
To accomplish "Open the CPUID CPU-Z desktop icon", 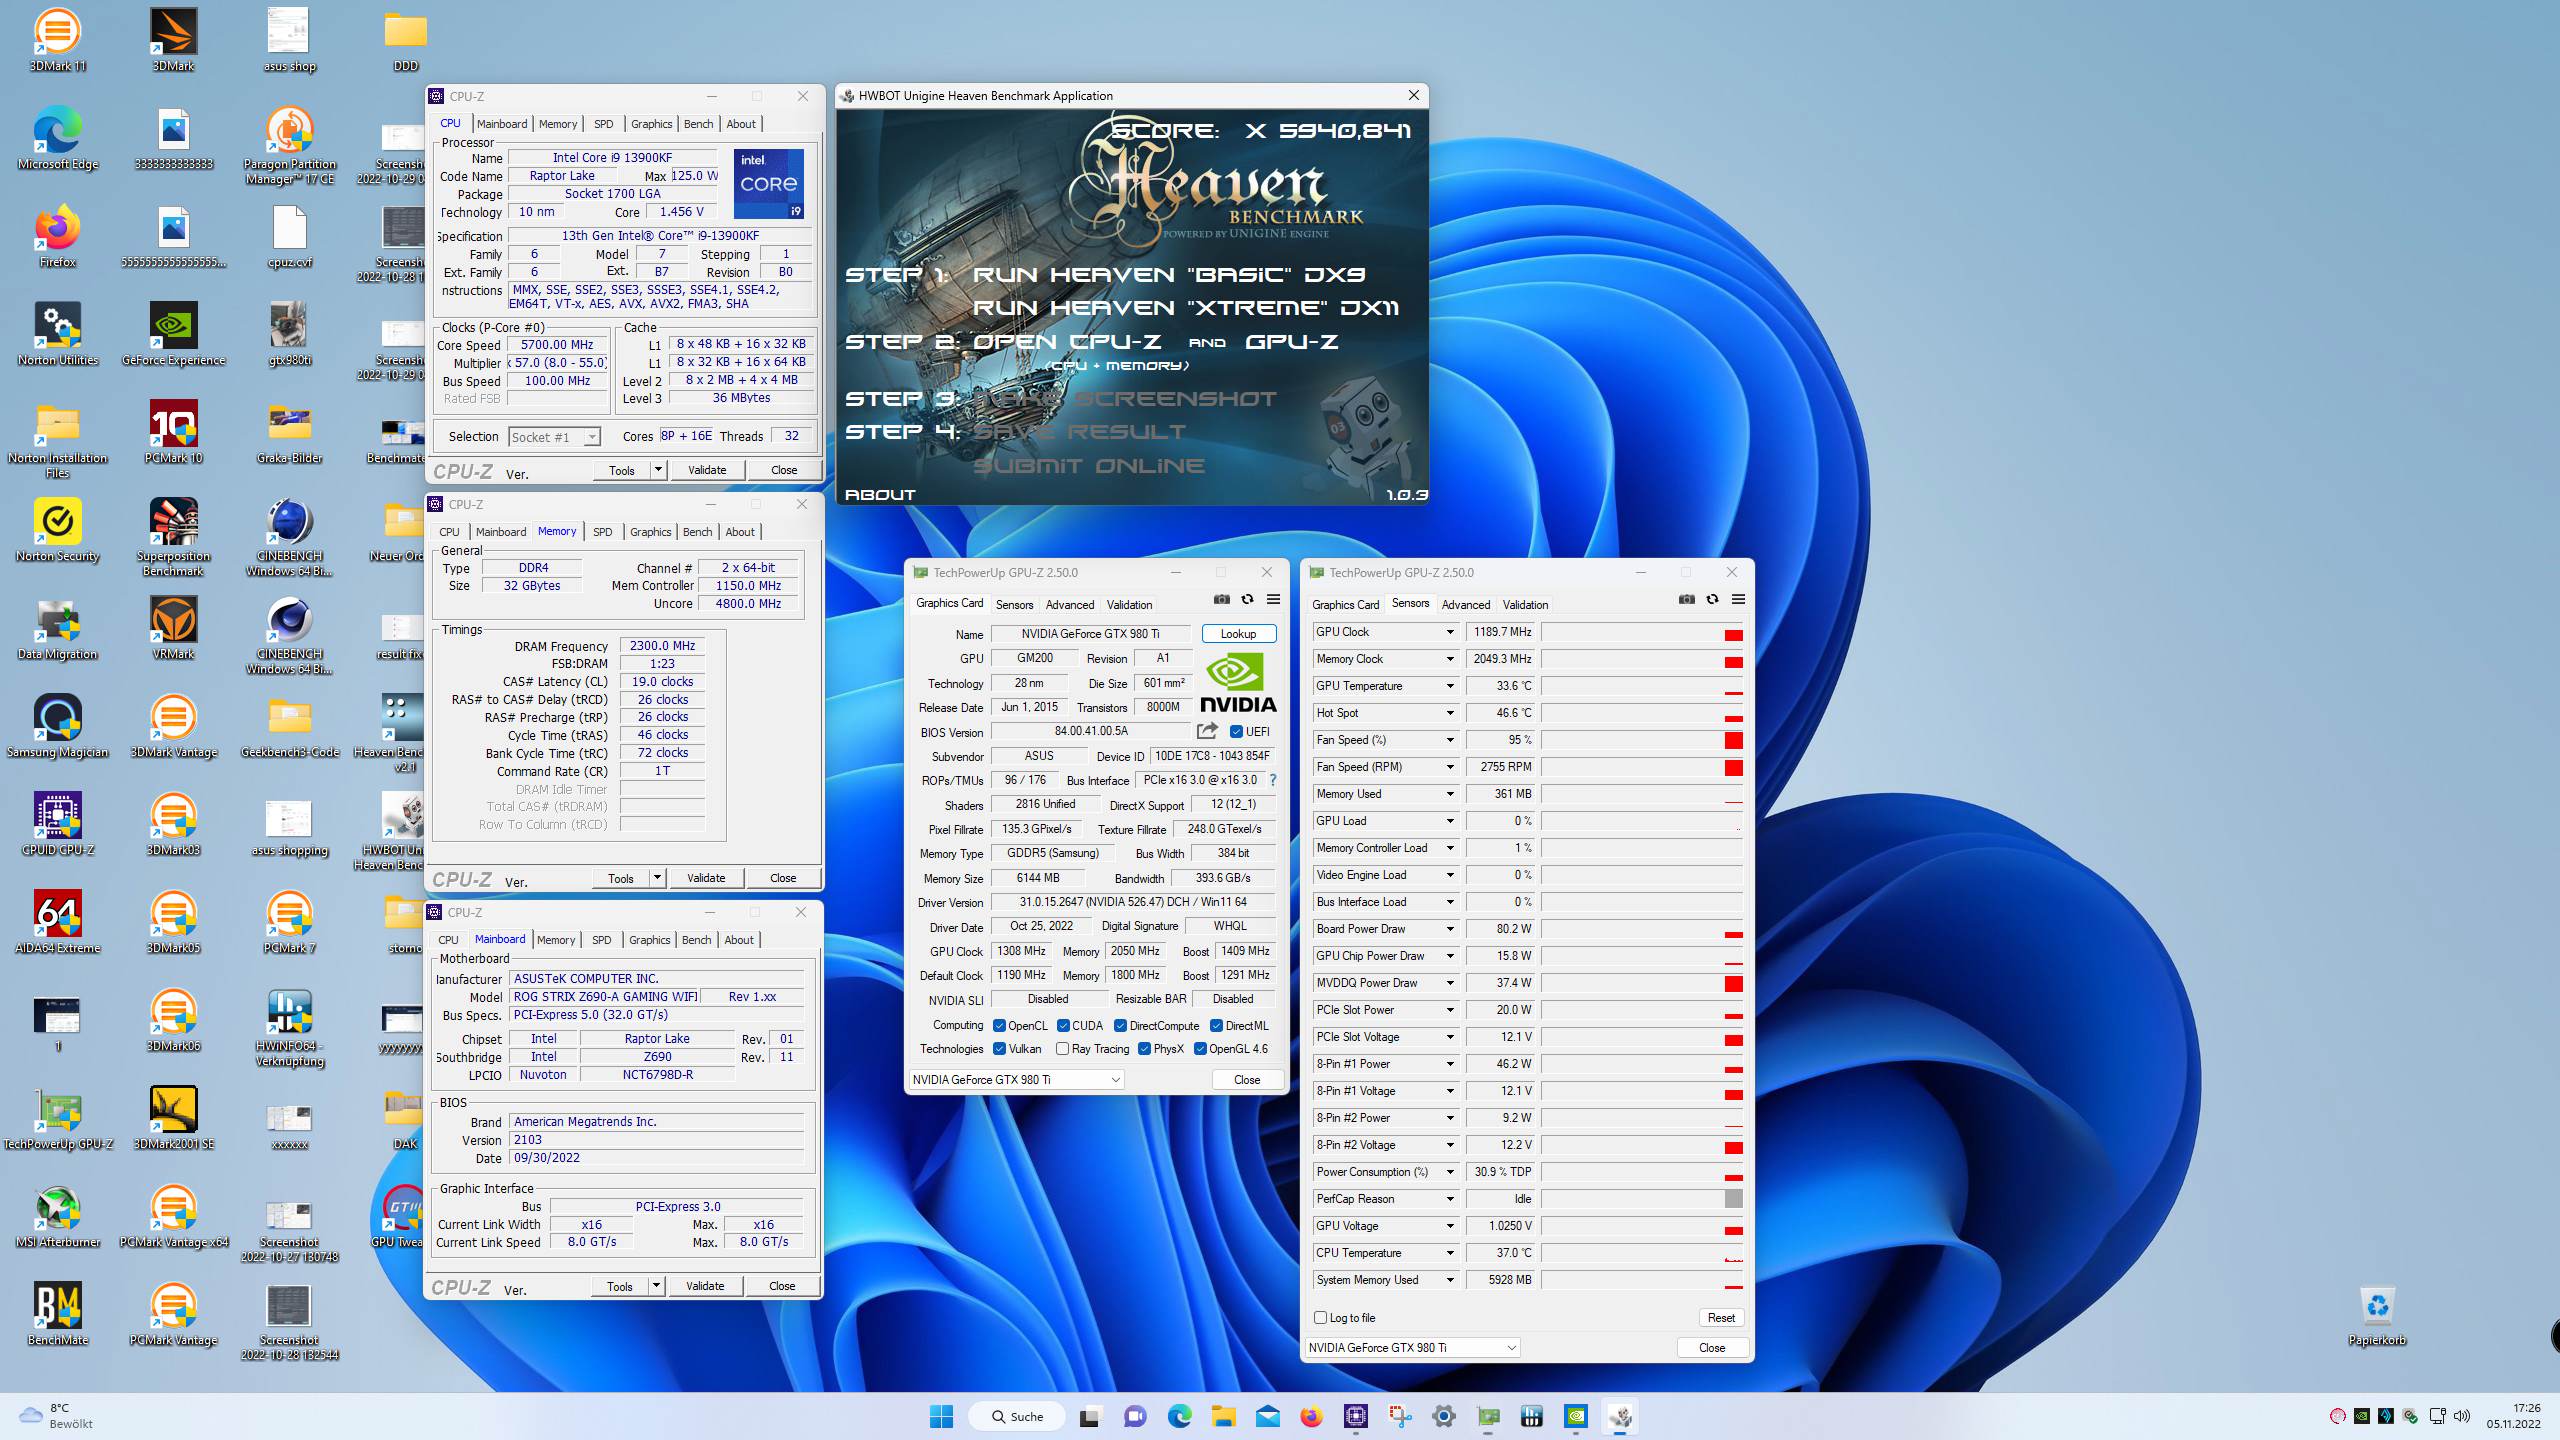I will [57, 824].
